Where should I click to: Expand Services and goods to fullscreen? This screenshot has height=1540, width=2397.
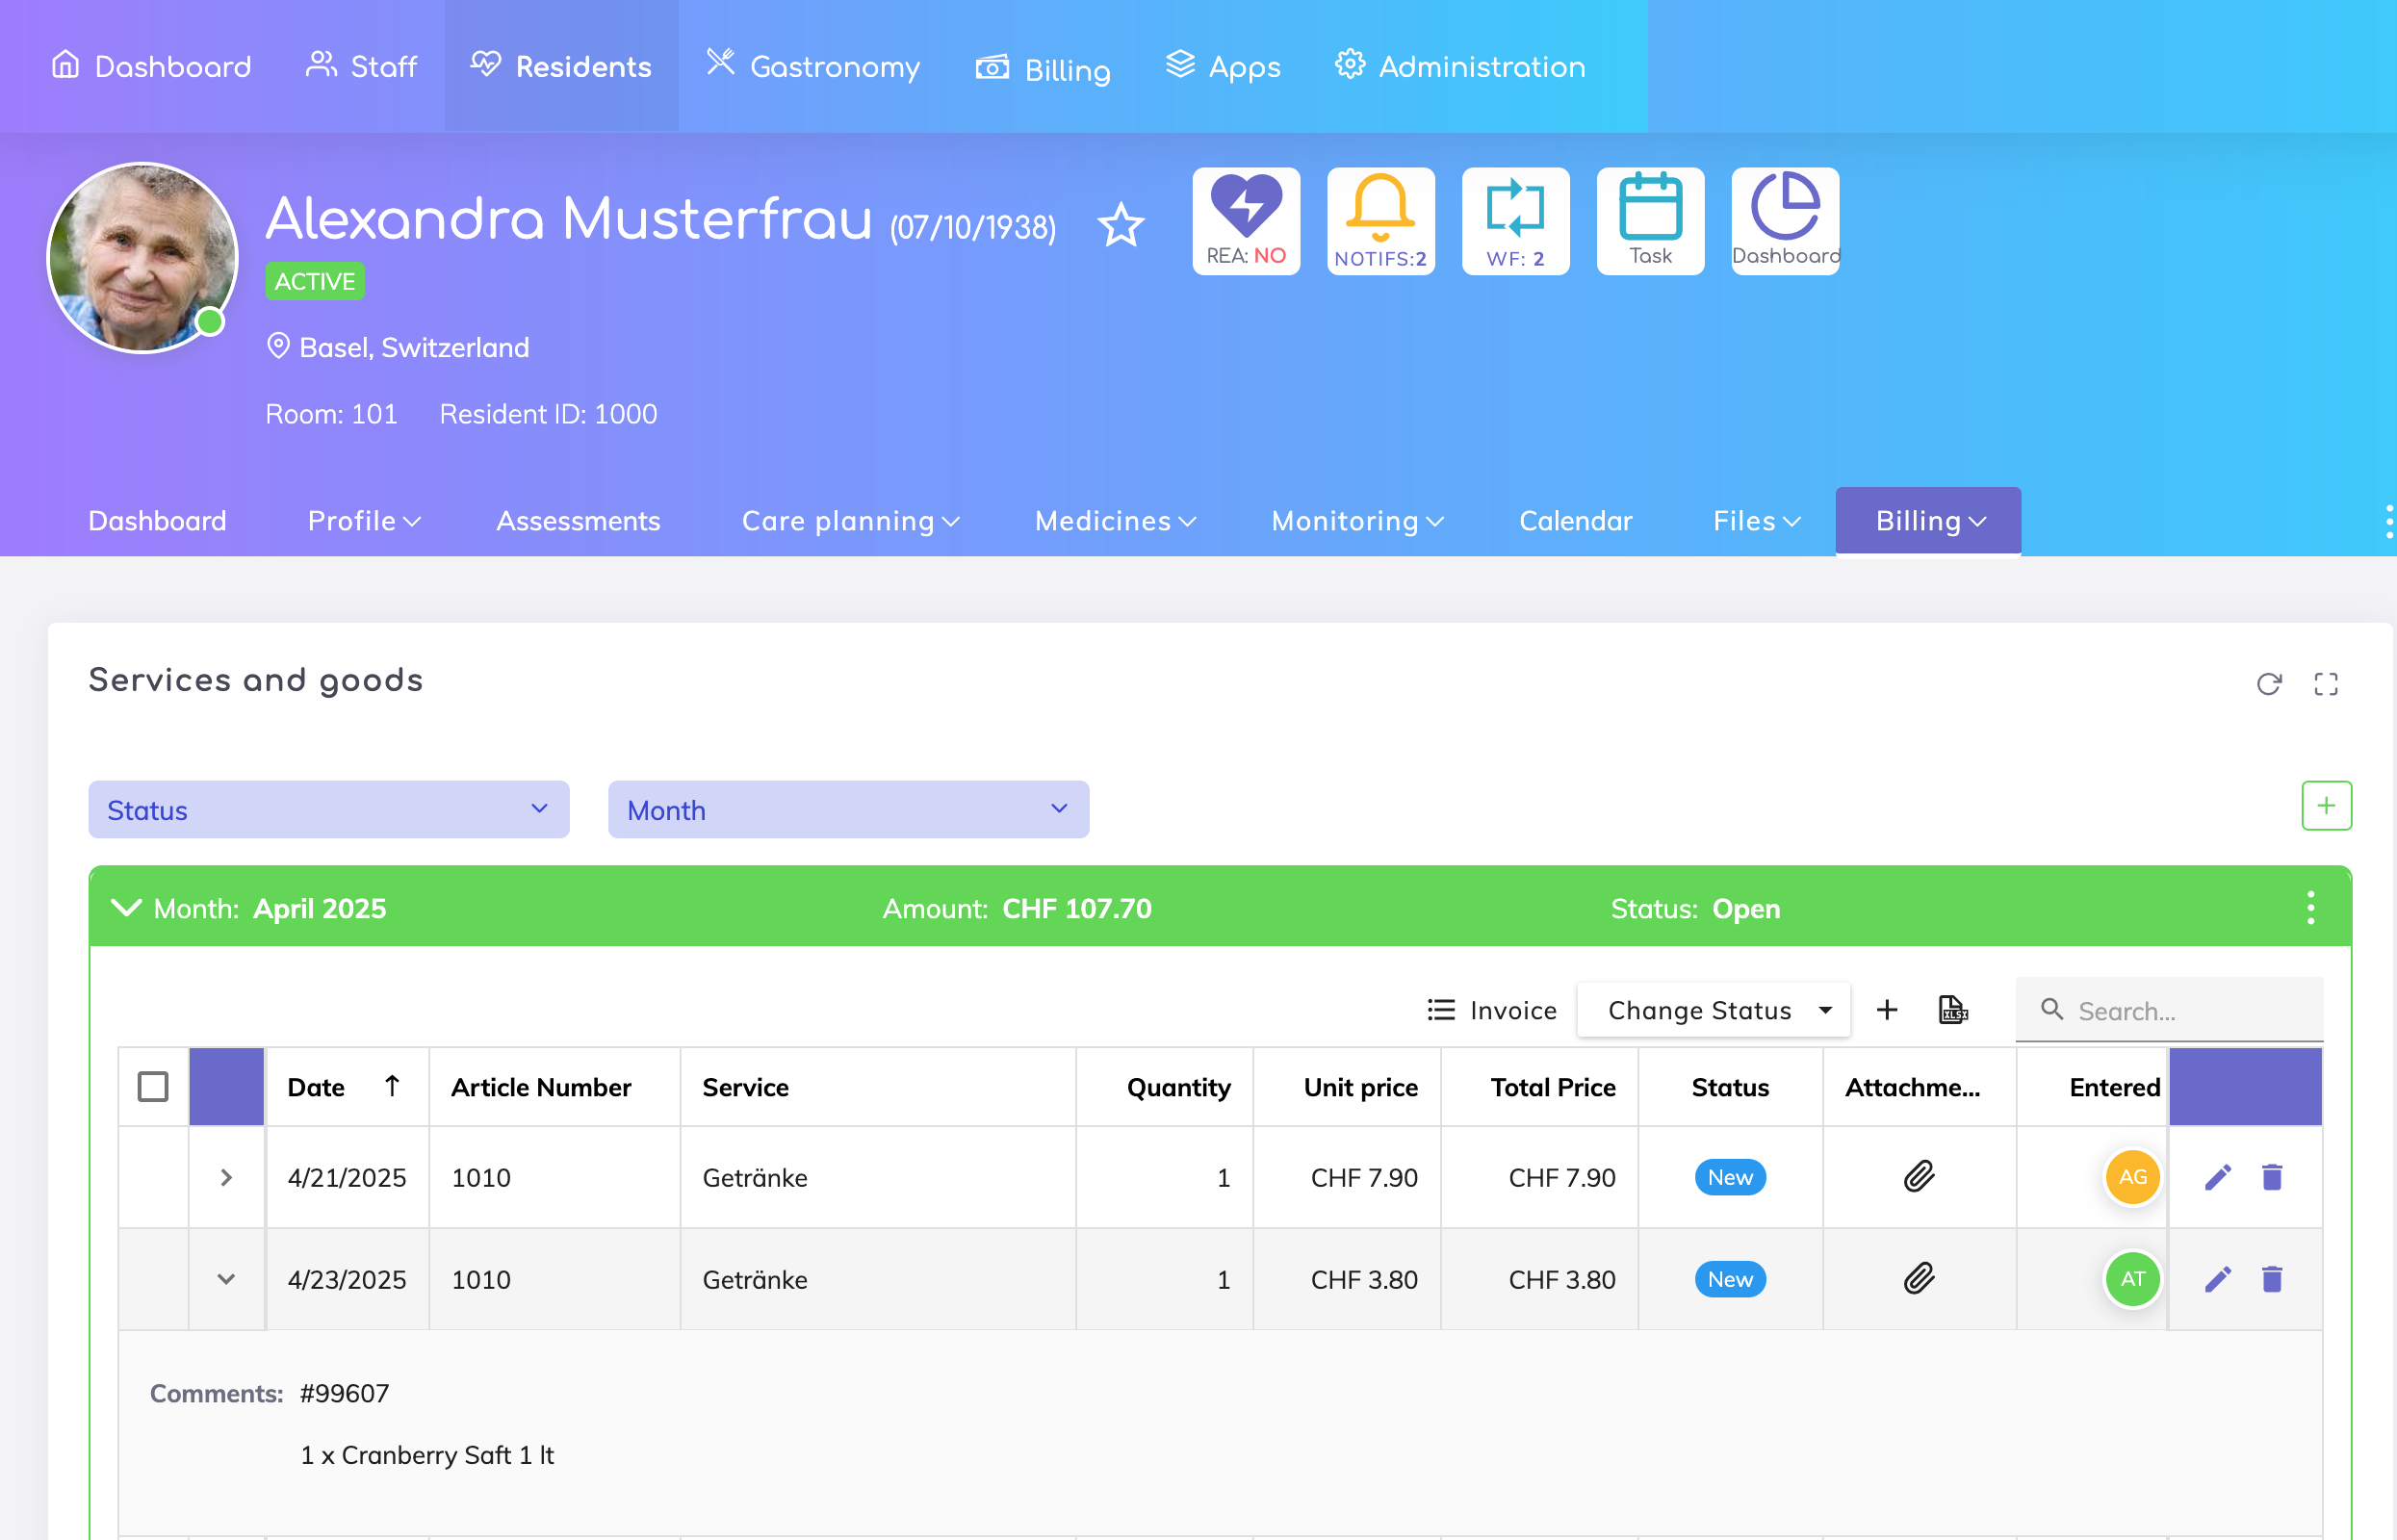coord(2325,684)
